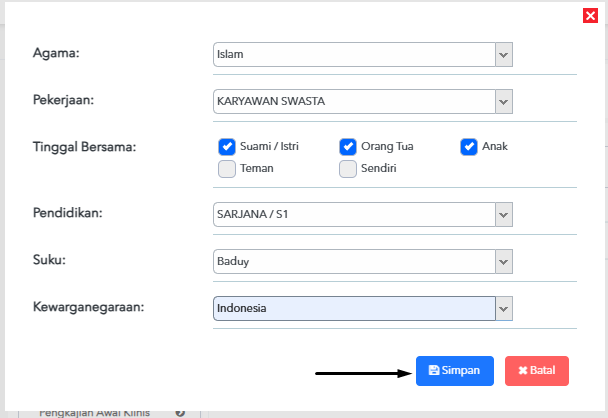Close the dialog with red X icon

(x=590, y=16)
